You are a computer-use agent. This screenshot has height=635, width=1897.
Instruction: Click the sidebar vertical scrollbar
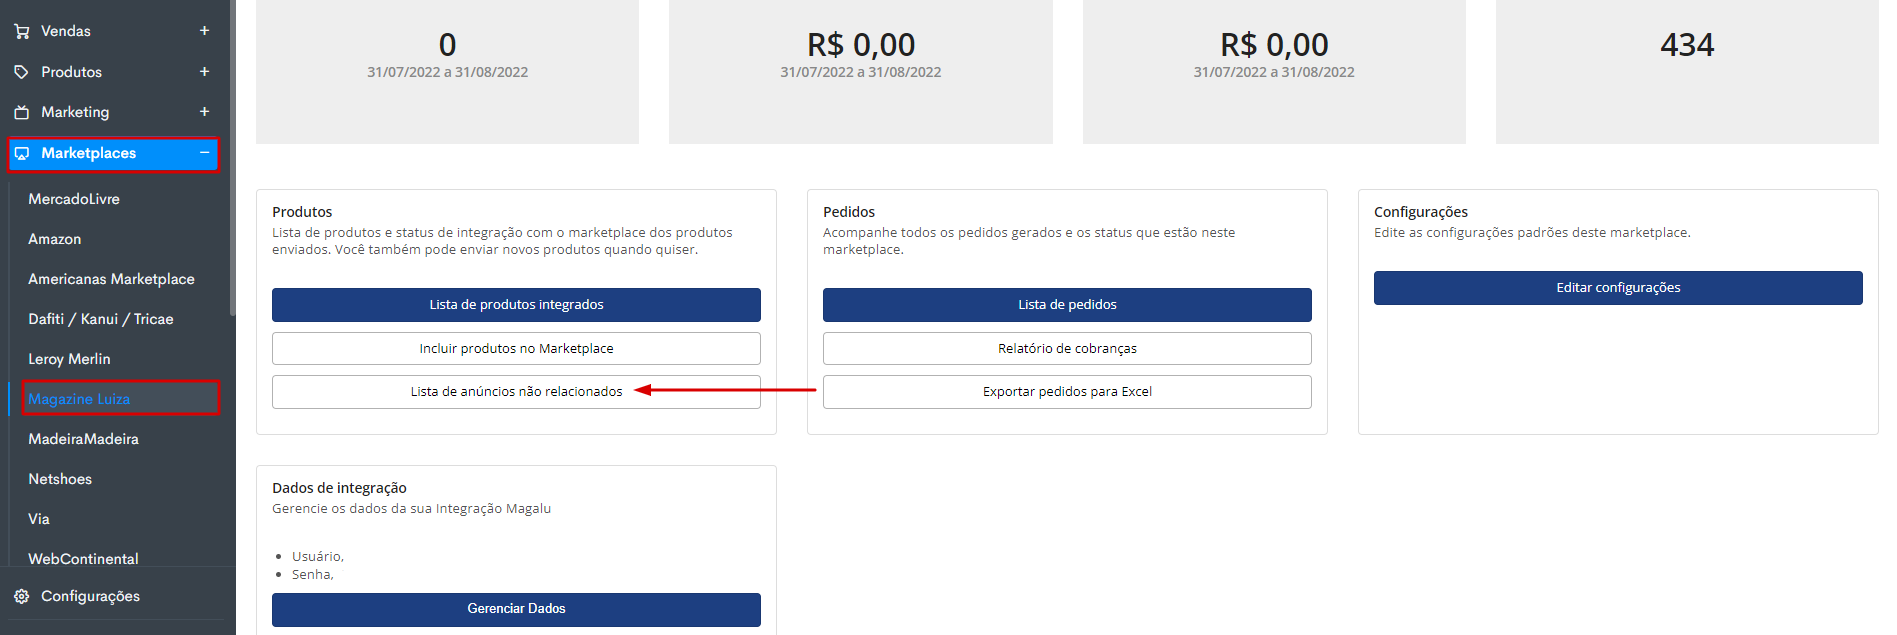click(232, 160)
